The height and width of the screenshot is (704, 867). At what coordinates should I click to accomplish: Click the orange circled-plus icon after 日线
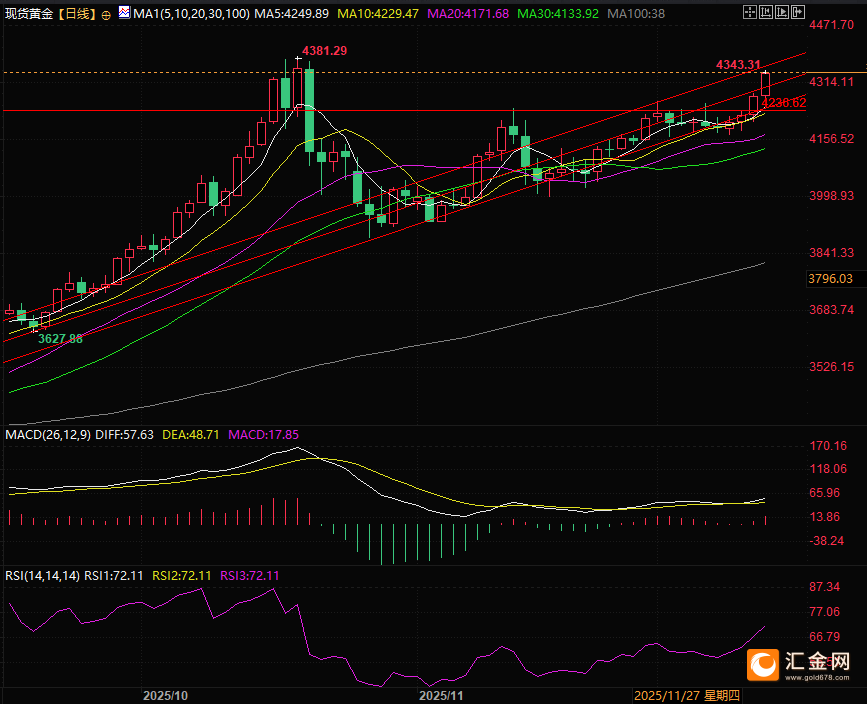pyautogui.click(x=106, y=15)
